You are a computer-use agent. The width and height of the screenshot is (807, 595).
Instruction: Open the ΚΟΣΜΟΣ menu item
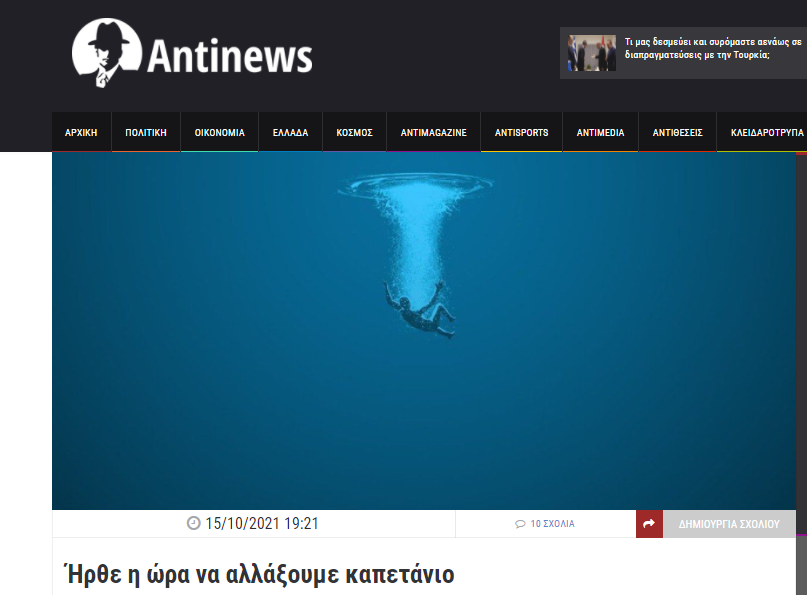[x=354, y=132]
